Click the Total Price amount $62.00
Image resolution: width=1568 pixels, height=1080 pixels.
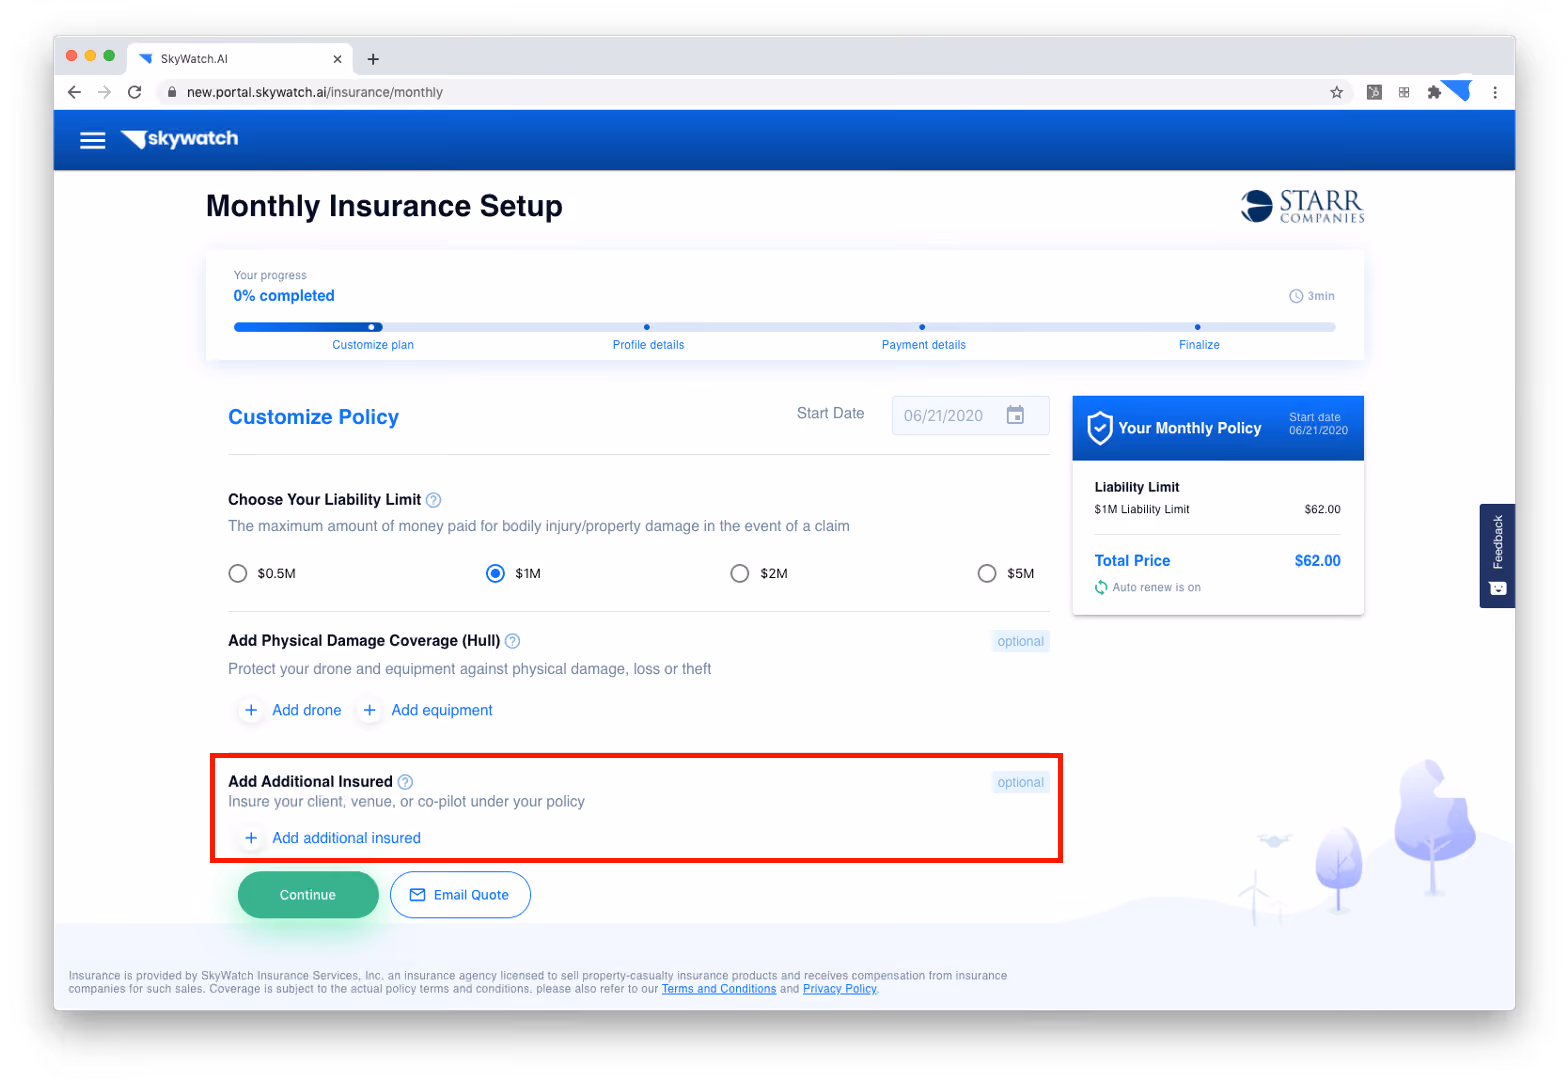[1317, 561]
